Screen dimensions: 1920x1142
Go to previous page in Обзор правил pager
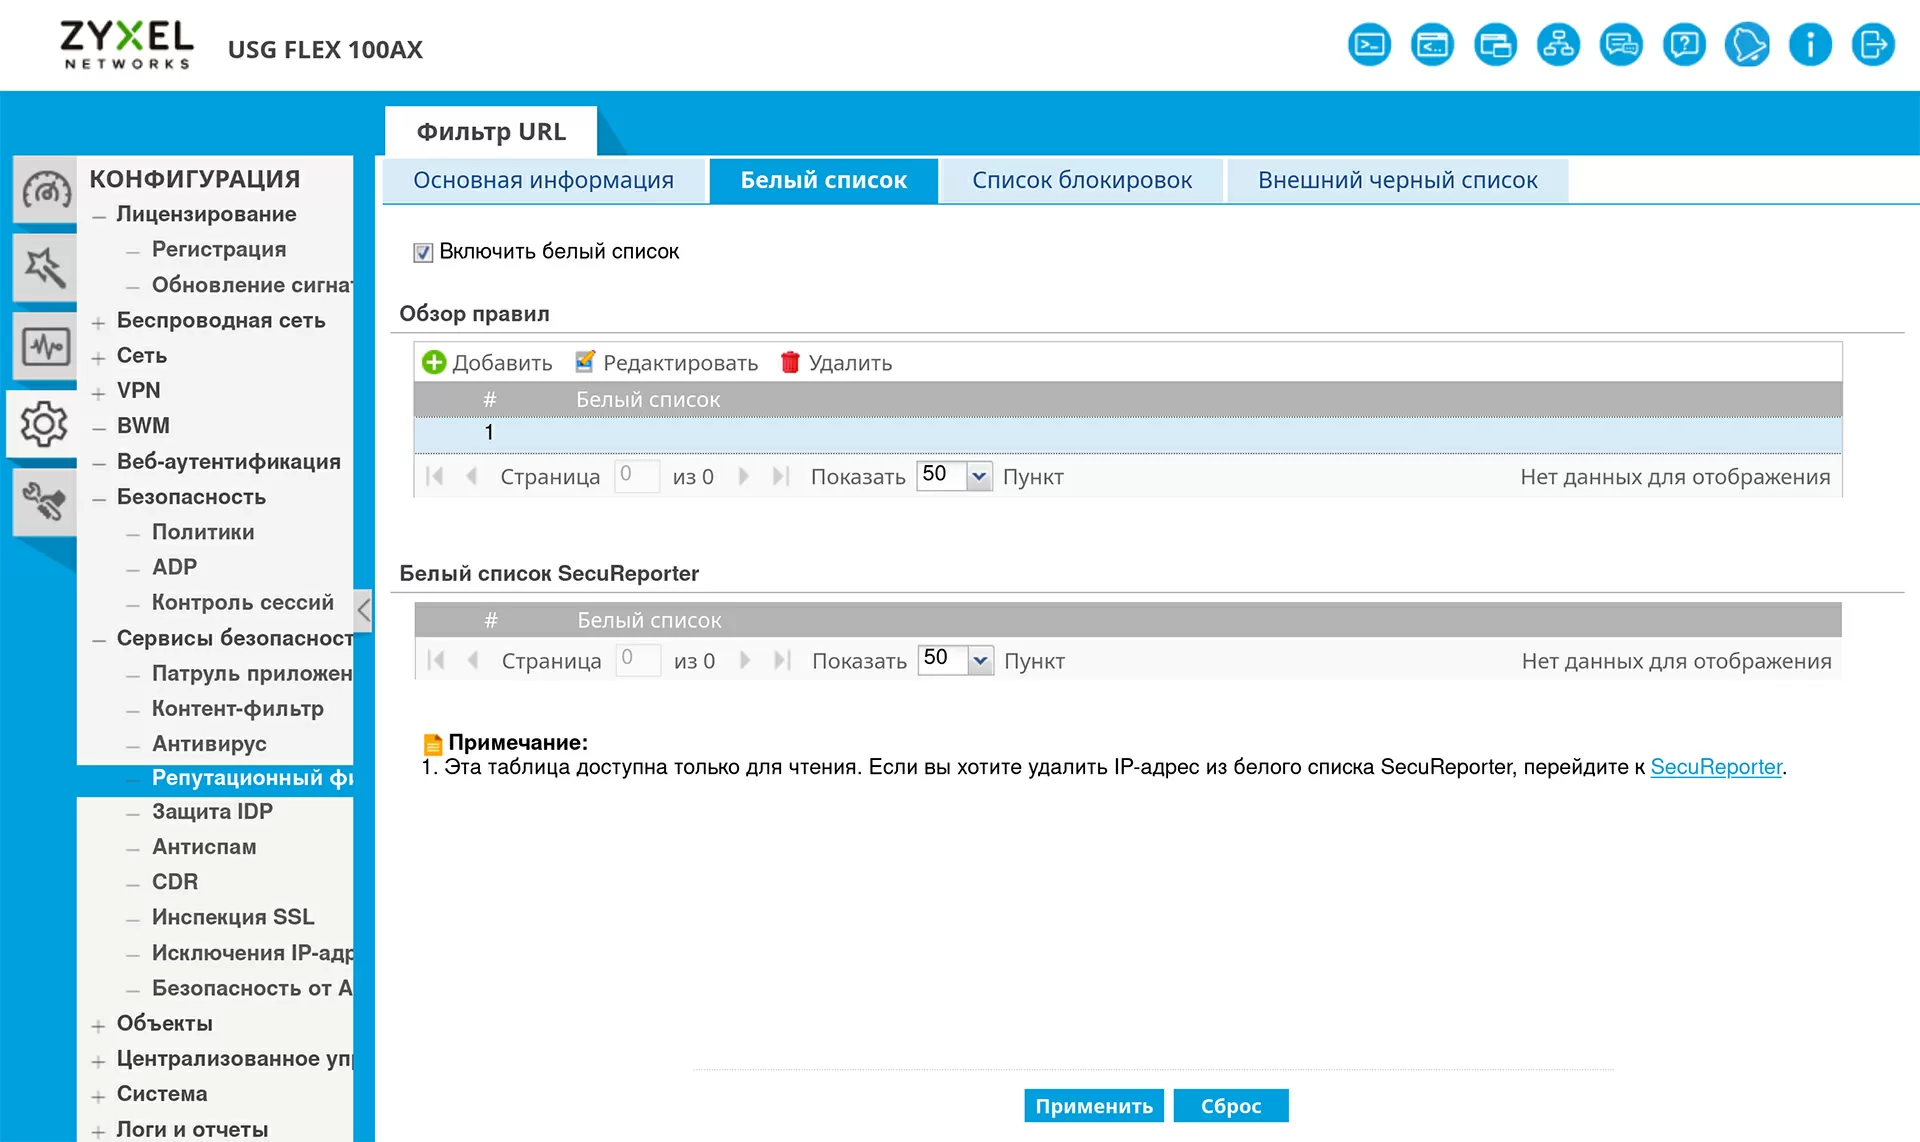(472, 476)
